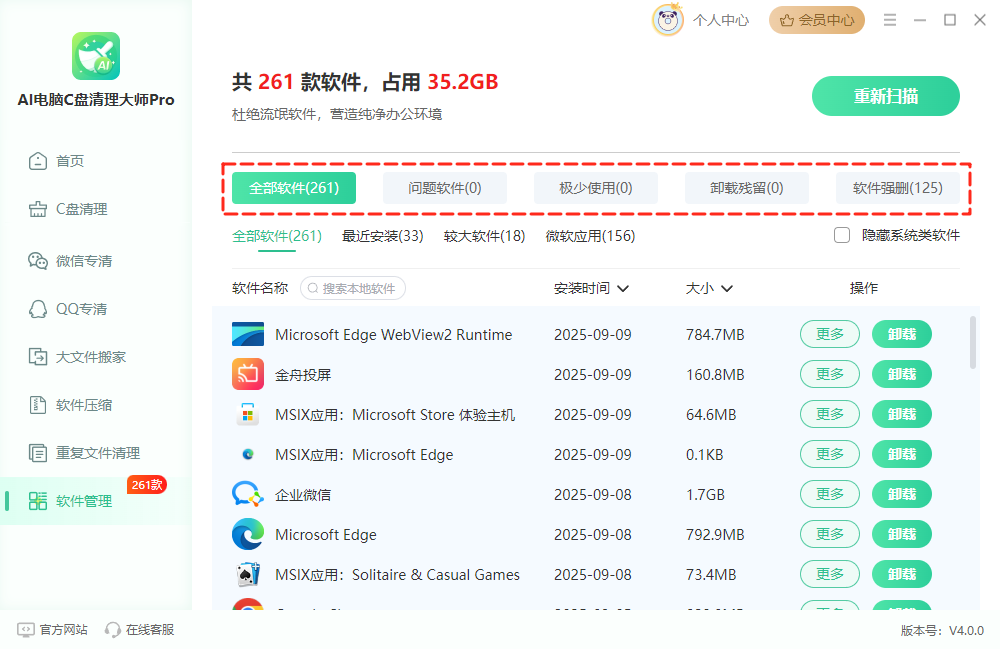Tick the 隐藏系统类软件 checkbox
The image size is (1000, 649).
pos(842,235)
